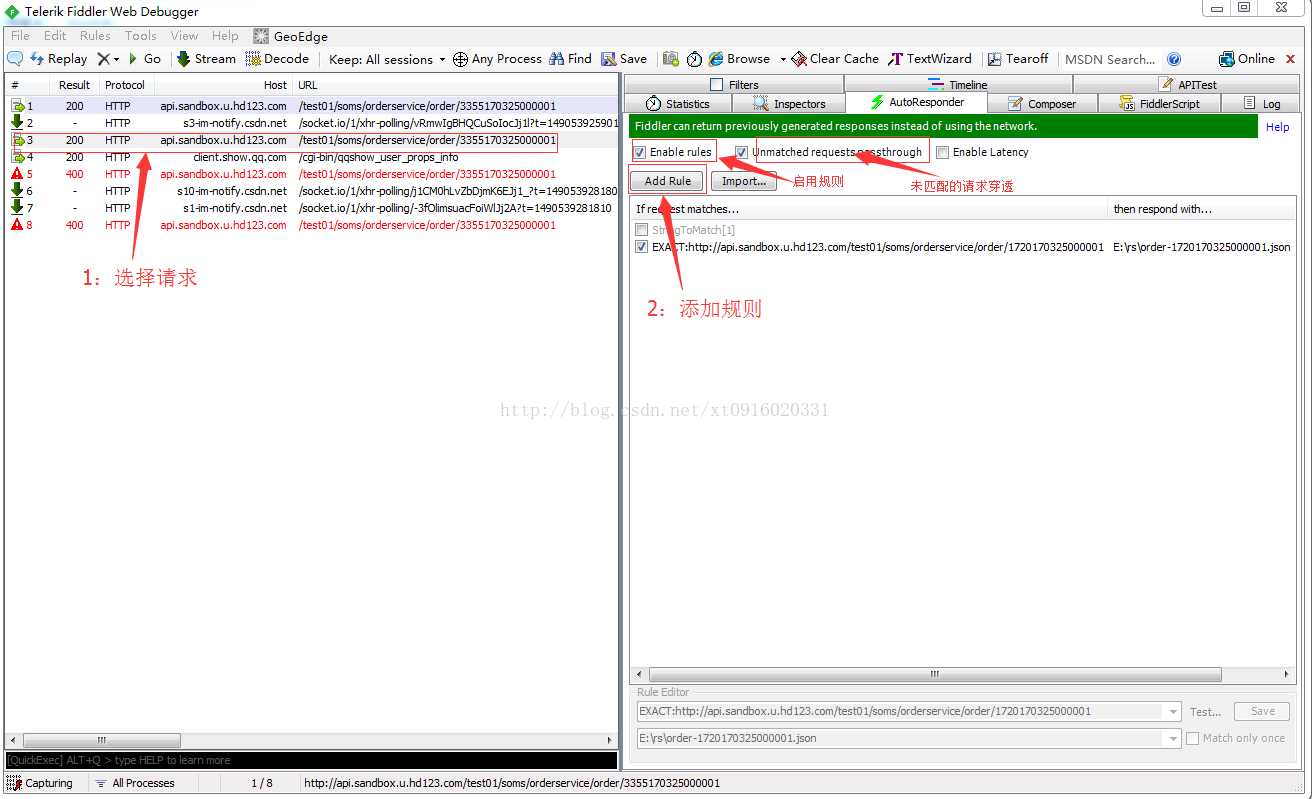Screen dimensions: 1312x799
Task: Open the Tools menu
Action: (x=140, y=35)
